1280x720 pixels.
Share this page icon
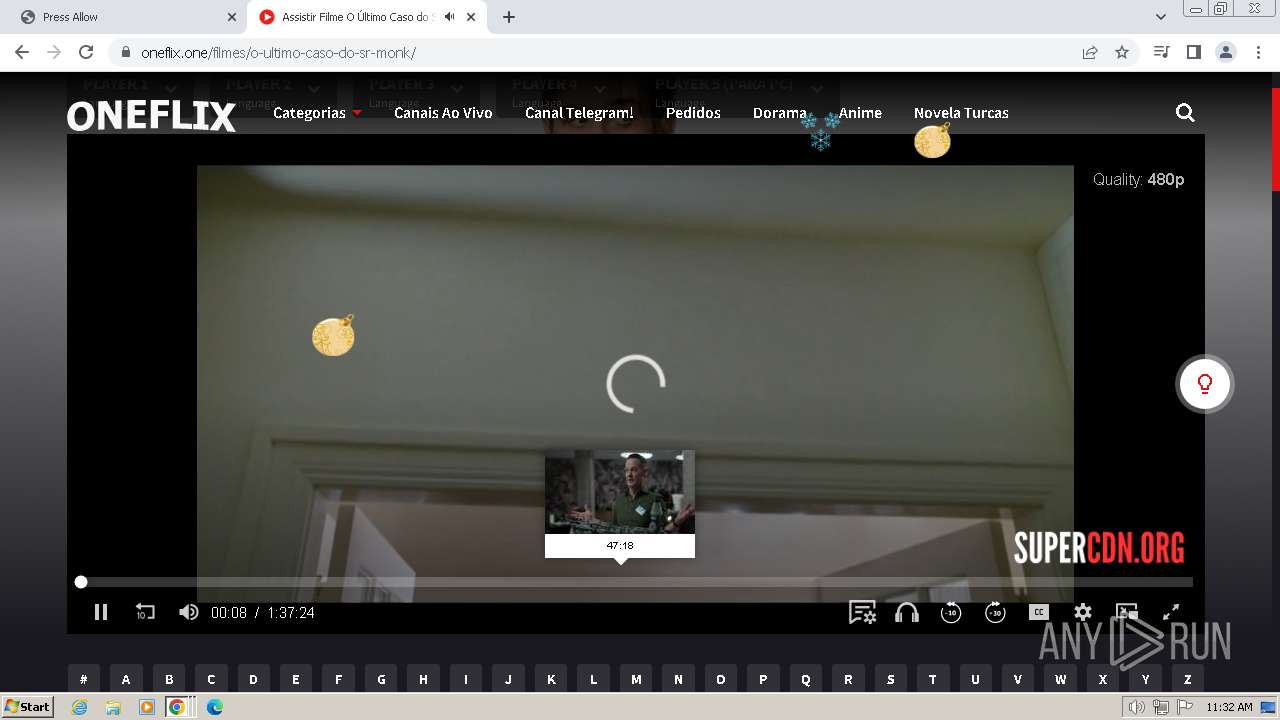pos(1090,52)
